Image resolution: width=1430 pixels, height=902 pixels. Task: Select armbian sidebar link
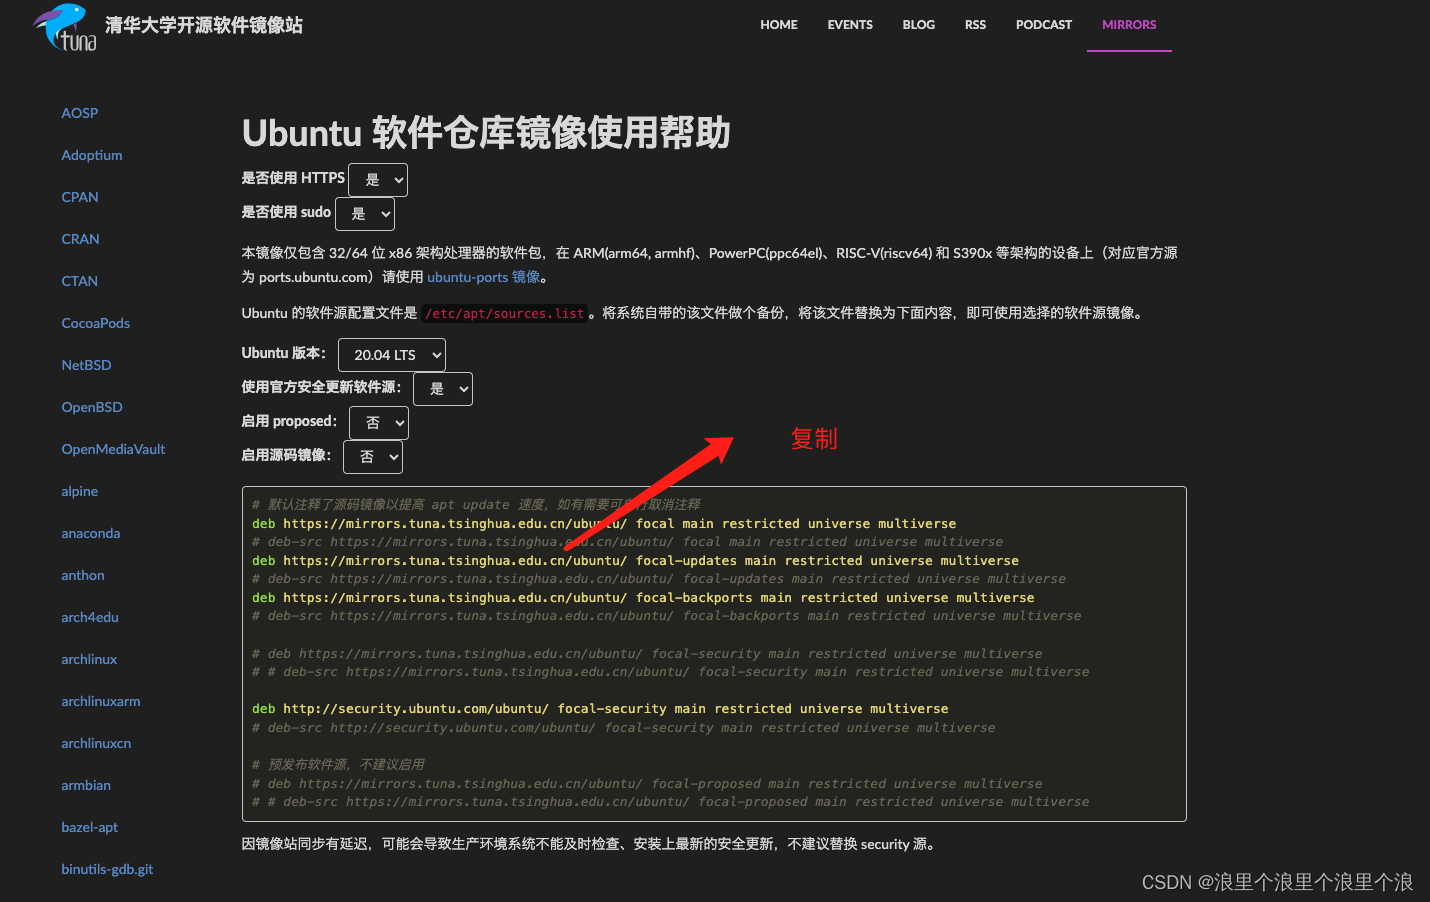pyautogui.click(x=86, y=785)
